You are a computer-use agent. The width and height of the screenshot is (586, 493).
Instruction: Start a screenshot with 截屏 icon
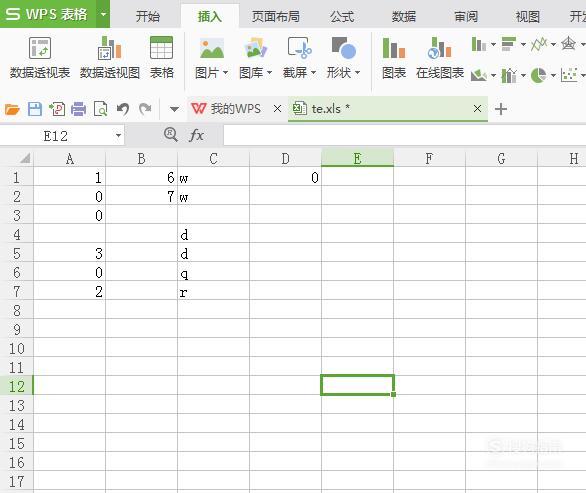299,49
